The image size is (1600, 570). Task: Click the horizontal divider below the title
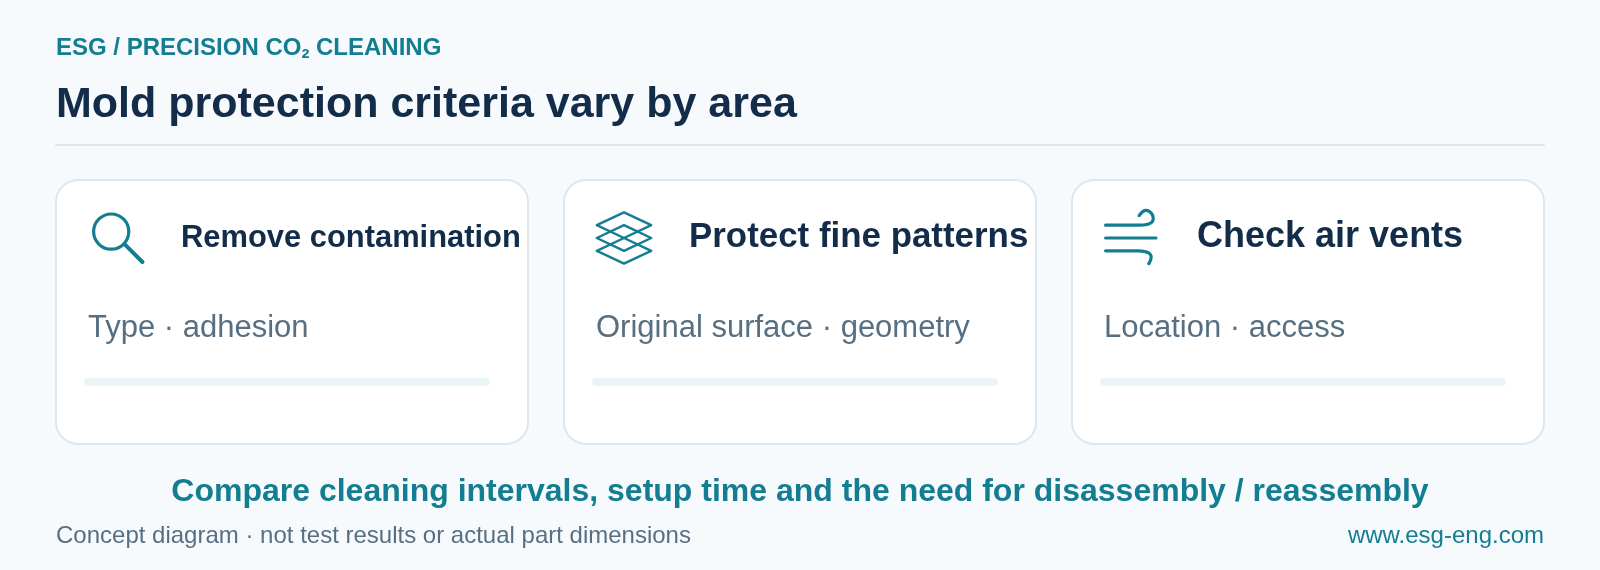[800, 145]
